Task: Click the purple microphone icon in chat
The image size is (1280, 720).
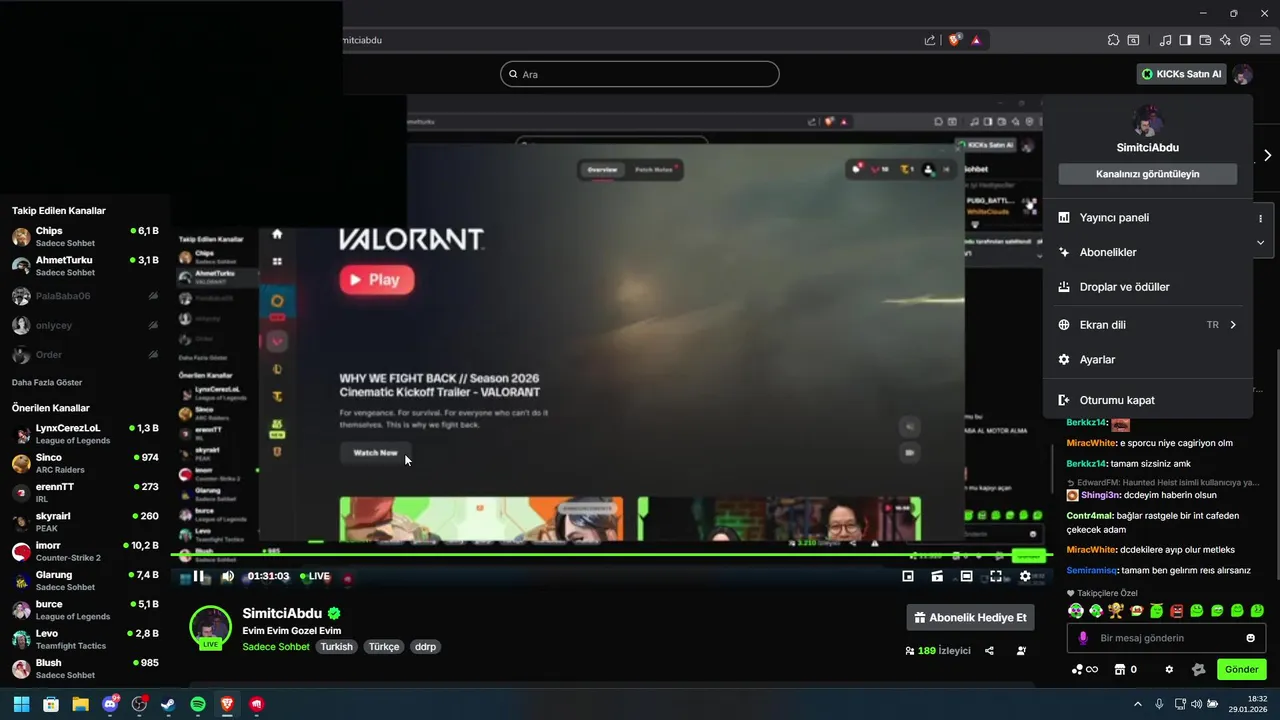Action: coord(1083,638)
